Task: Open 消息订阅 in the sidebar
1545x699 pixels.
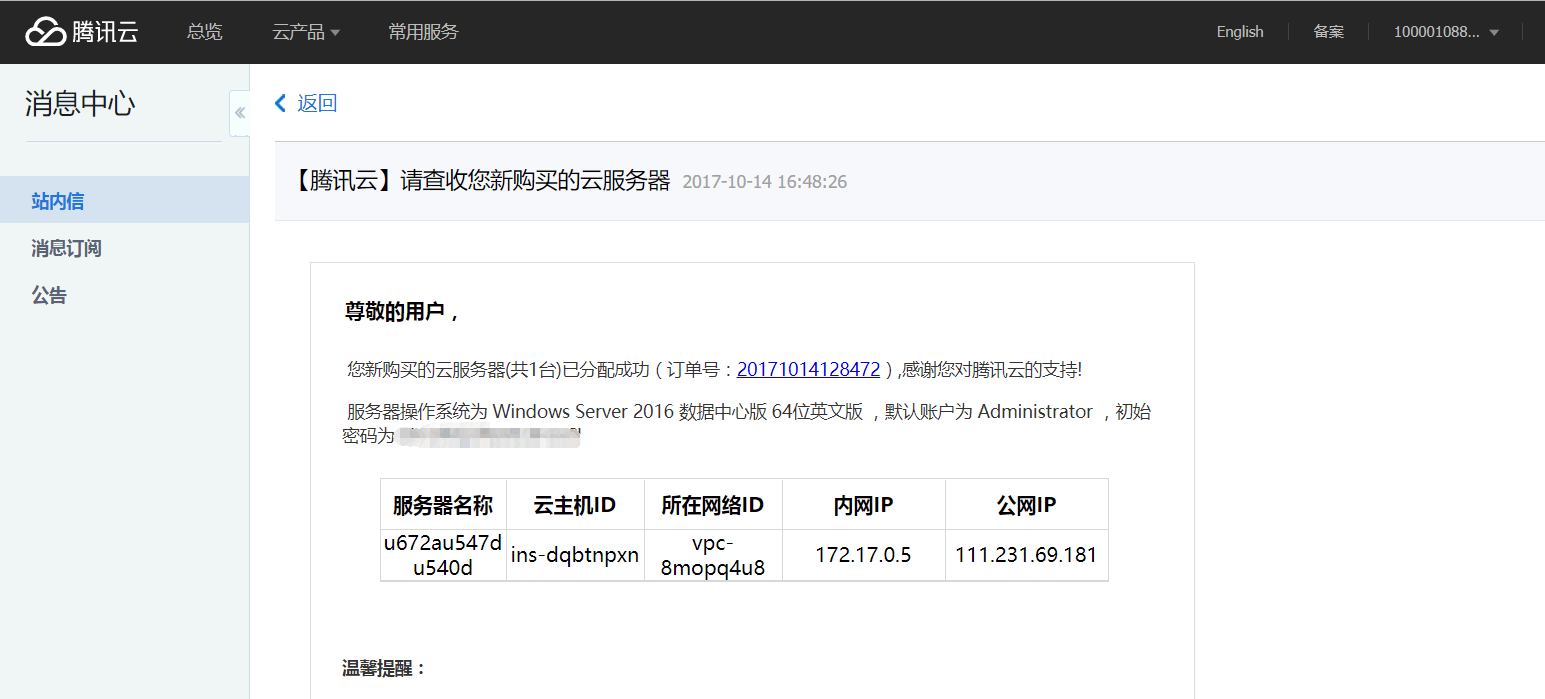Action: [66, 248]
